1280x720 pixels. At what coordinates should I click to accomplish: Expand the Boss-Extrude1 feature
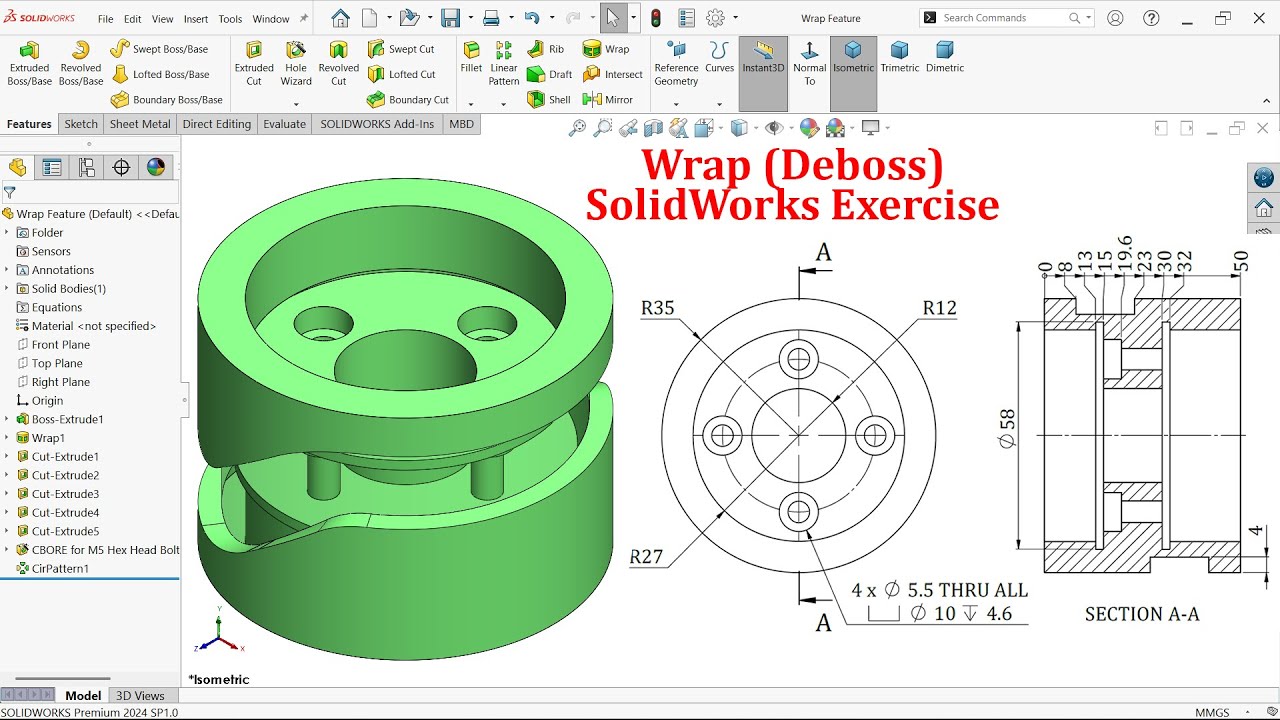(7, 419)
